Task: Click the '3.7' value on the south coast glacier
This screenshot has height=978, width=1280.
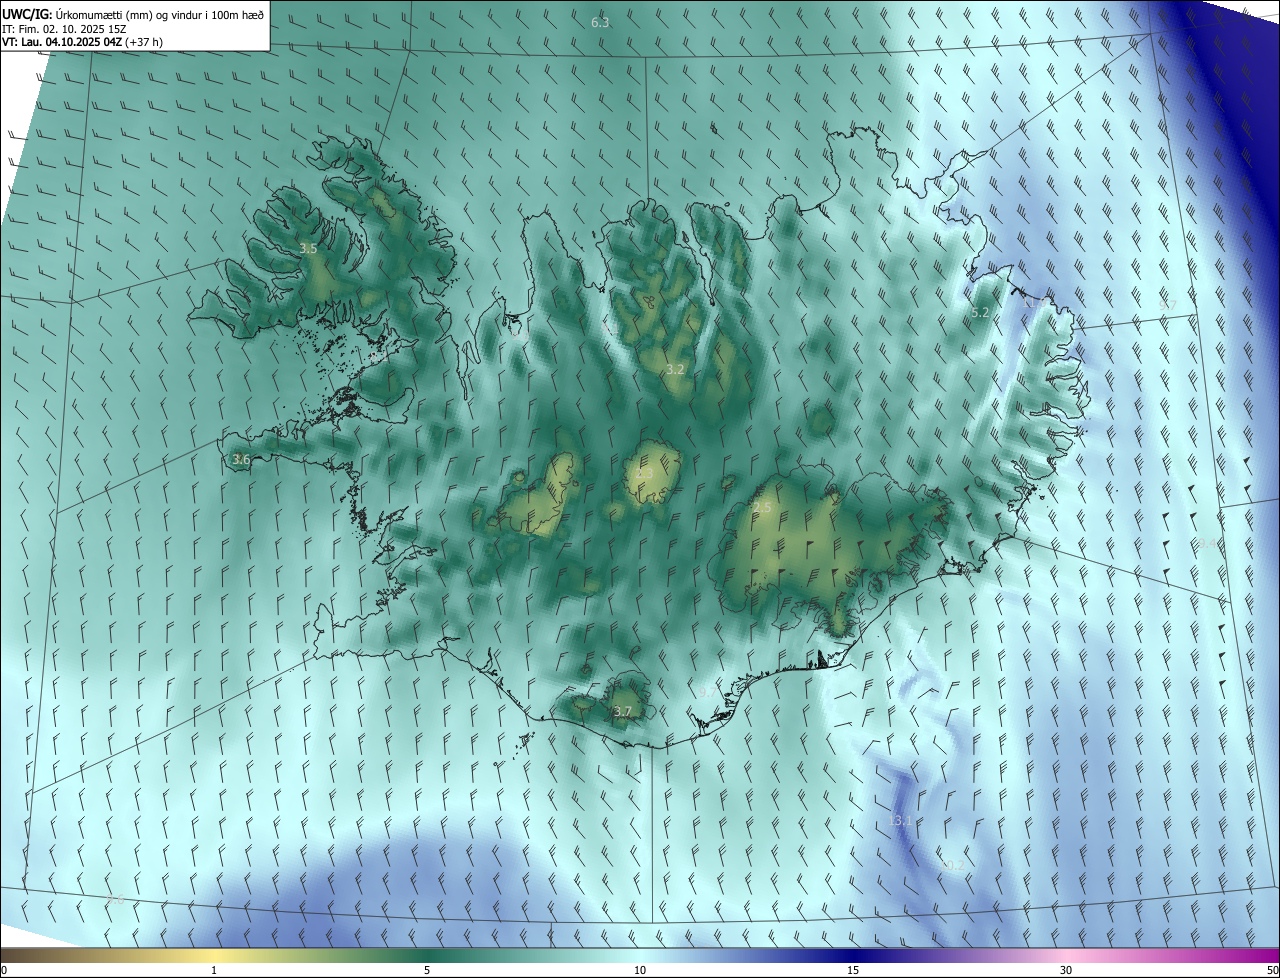Action: tap(623, 711)
